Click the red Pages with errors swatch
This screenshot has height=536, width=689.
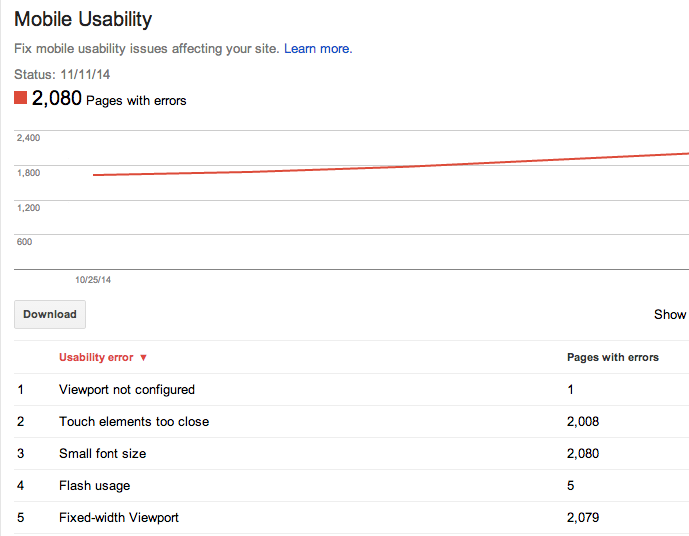[21, 98]
